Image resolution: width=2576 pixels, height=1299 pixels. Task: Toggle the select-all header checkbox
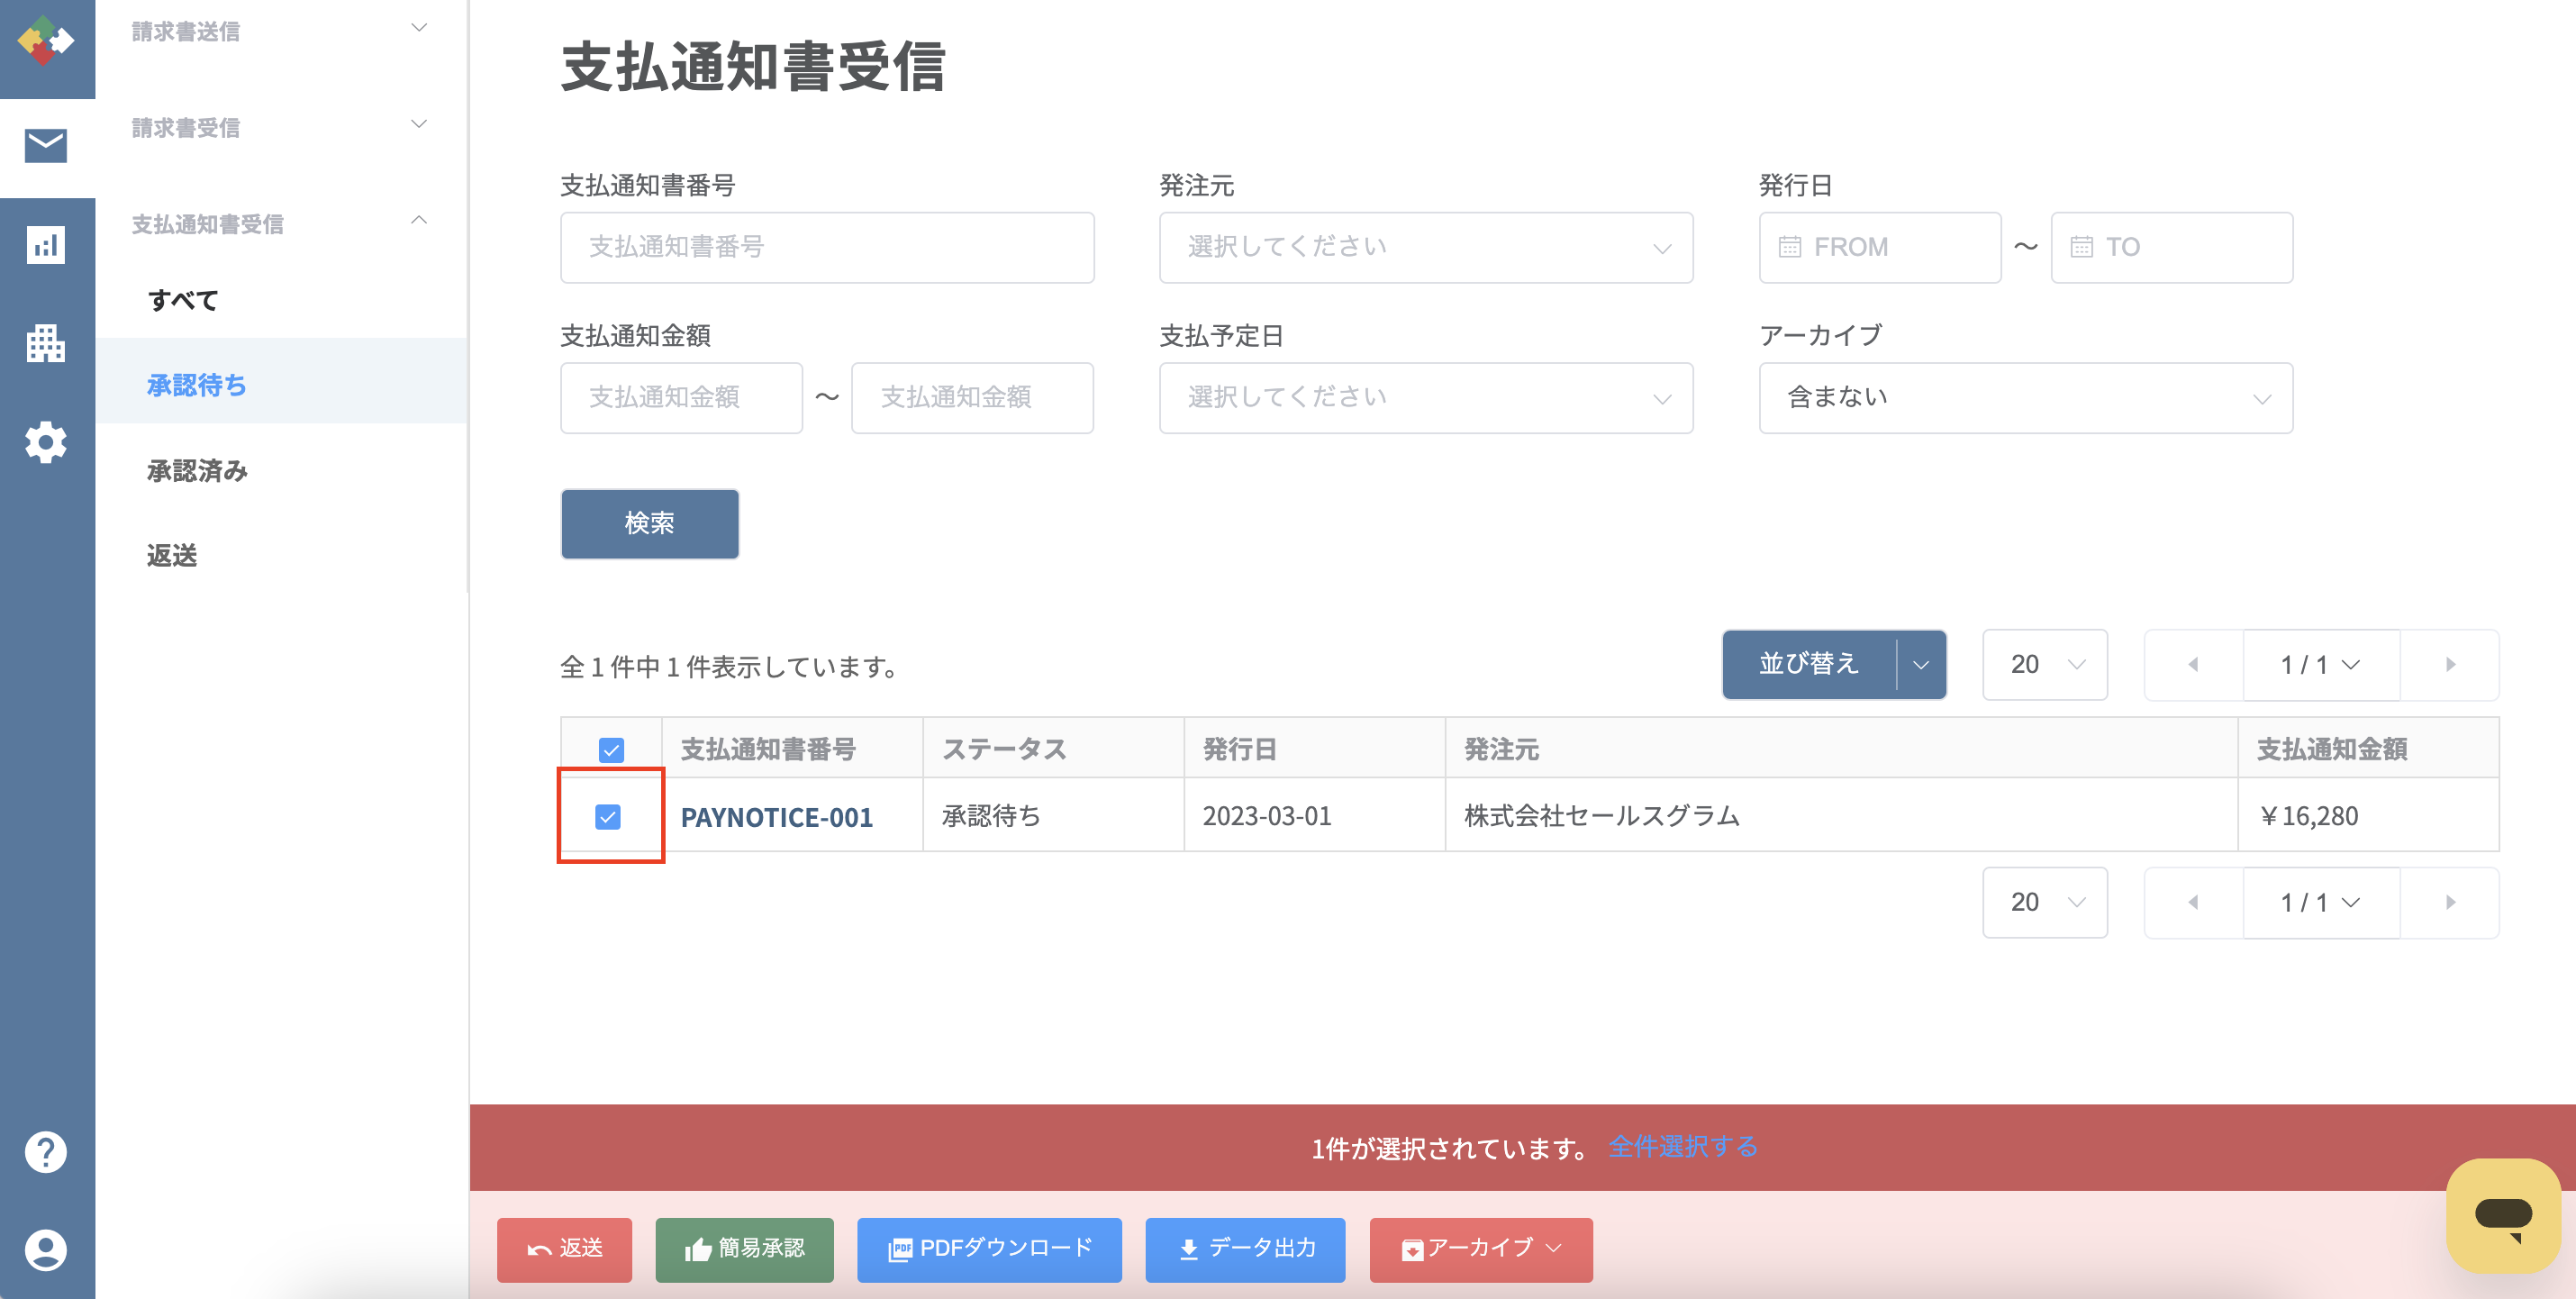click(611, 750)
